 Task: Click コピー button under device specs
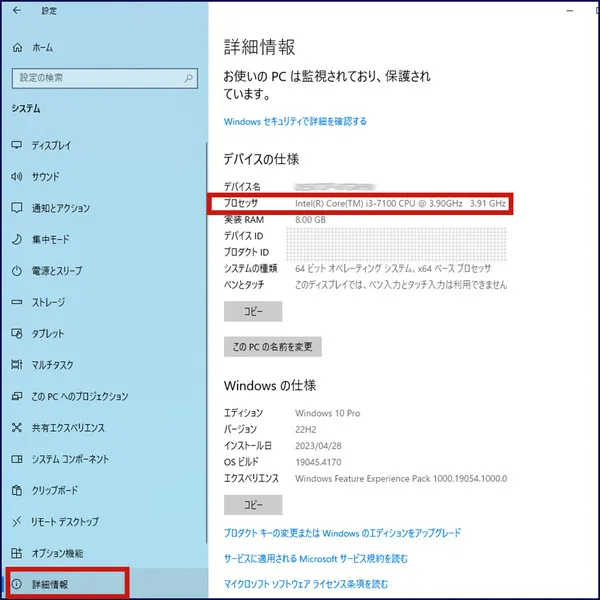[x=253, y=311]
